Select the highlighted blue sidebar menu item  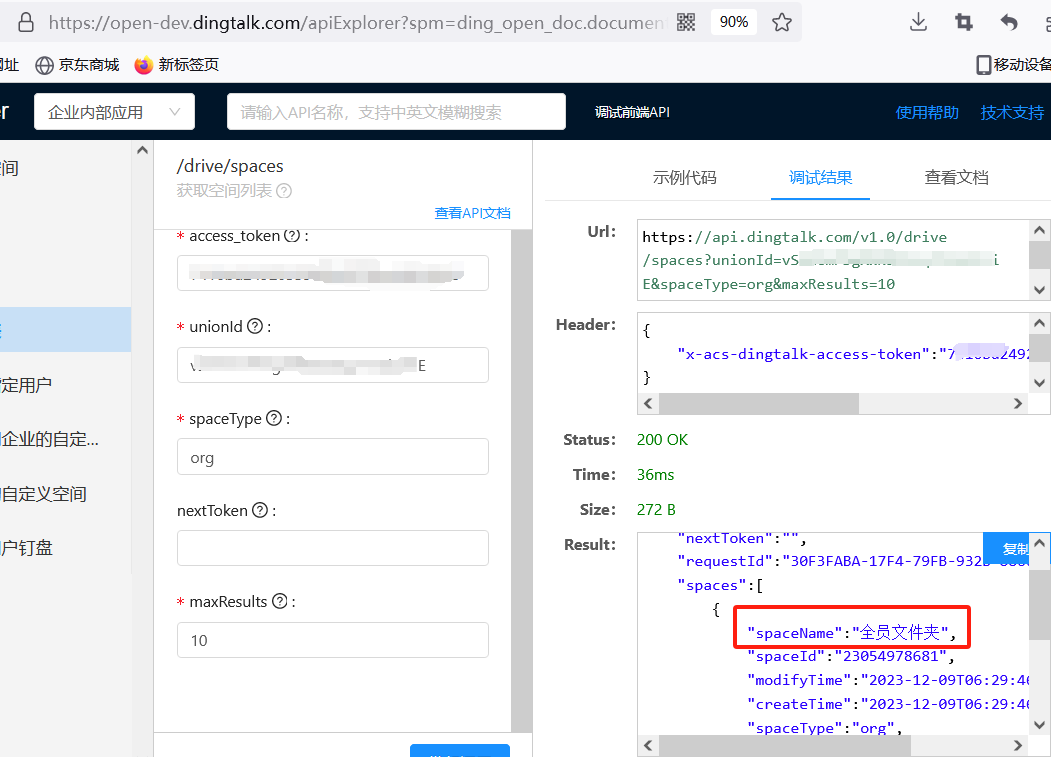pyautogui.click(x=65, y=330)
